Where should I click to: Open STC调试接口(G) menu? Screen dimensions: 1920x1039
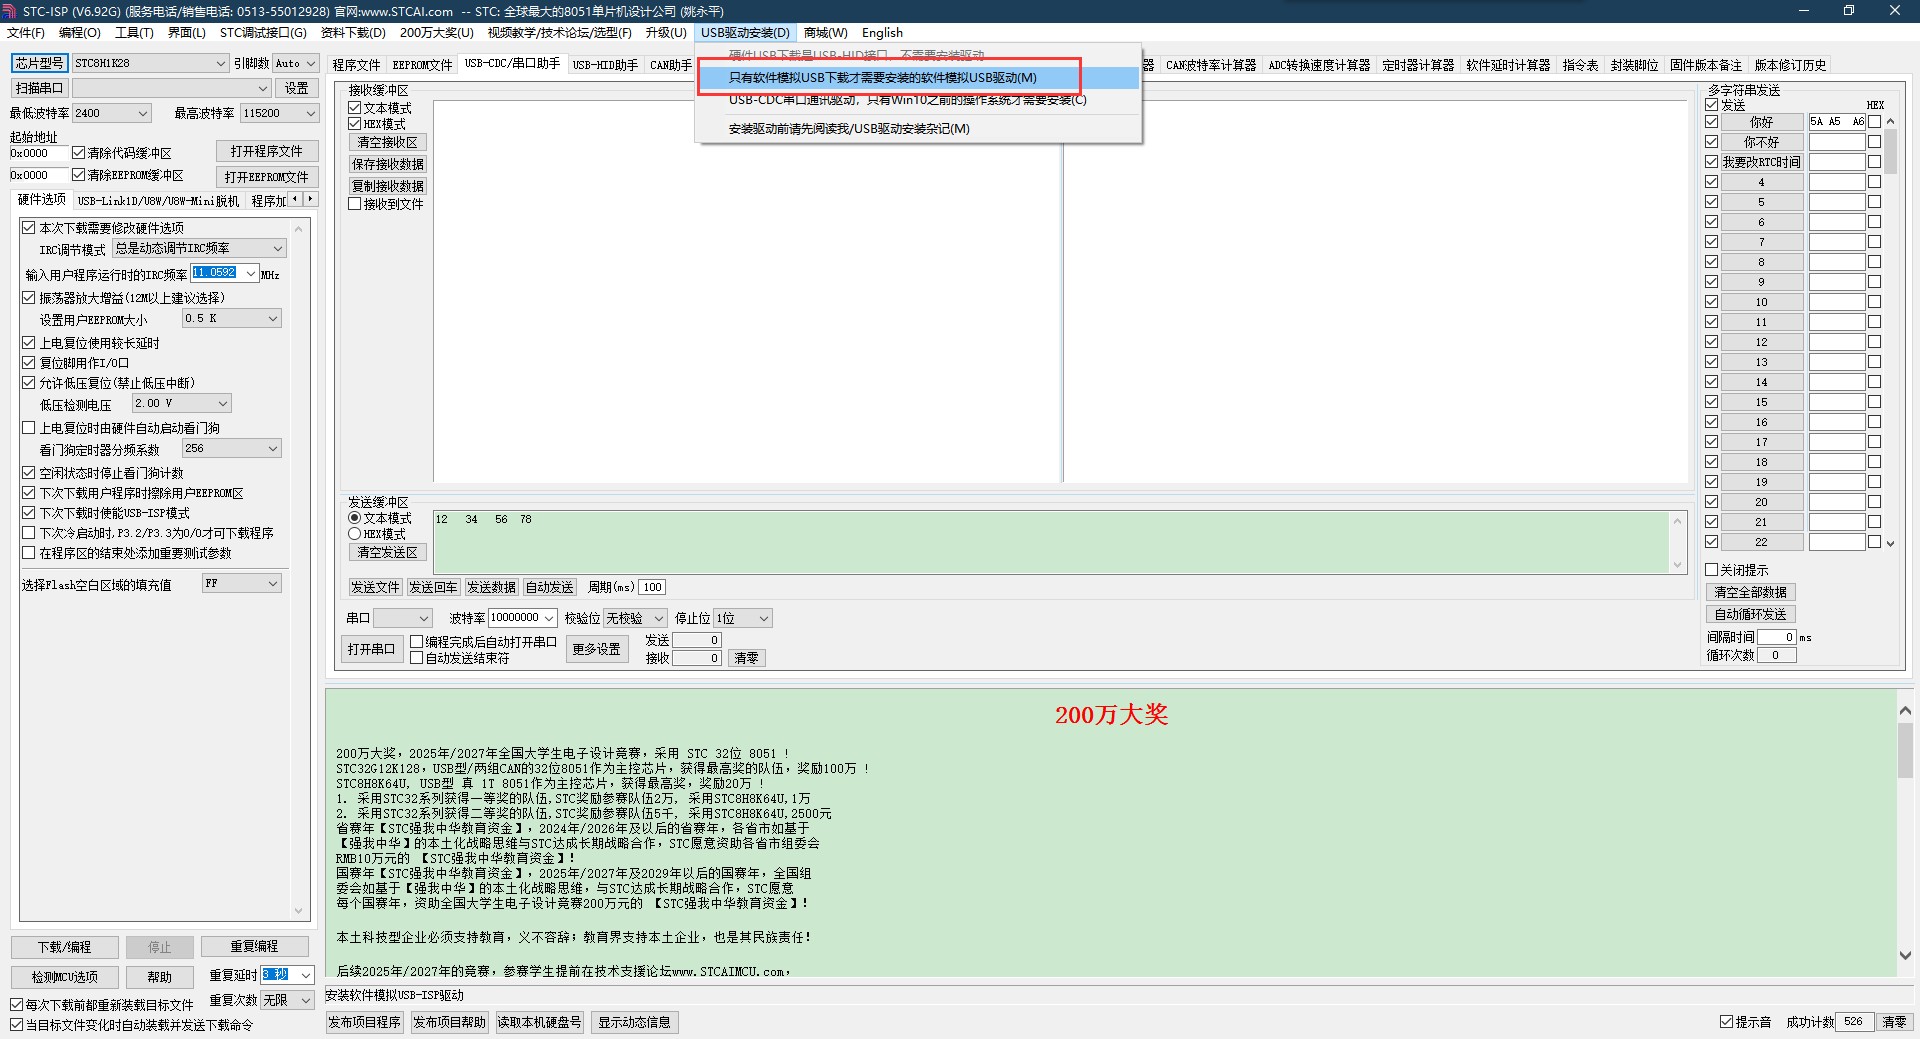[263, 33]
